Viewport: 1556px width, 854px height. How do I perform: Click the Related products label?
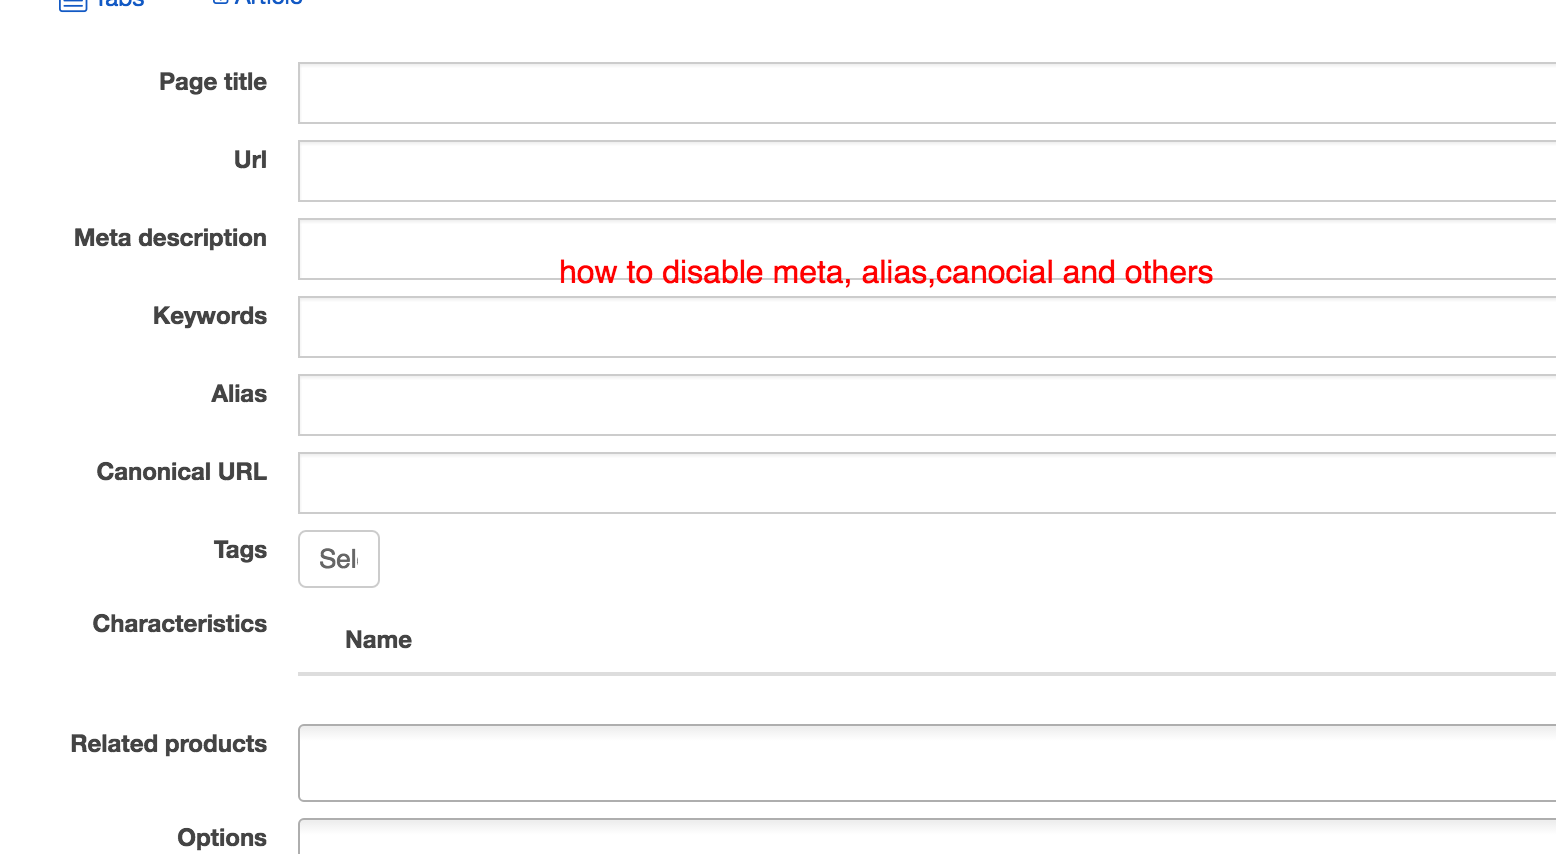169,744
